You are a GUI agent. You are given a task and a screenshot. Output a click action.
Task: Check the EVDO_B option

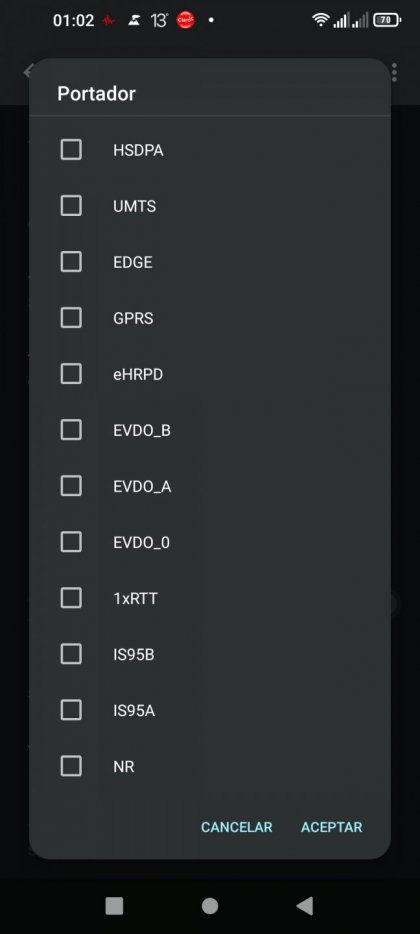point(71,429)
